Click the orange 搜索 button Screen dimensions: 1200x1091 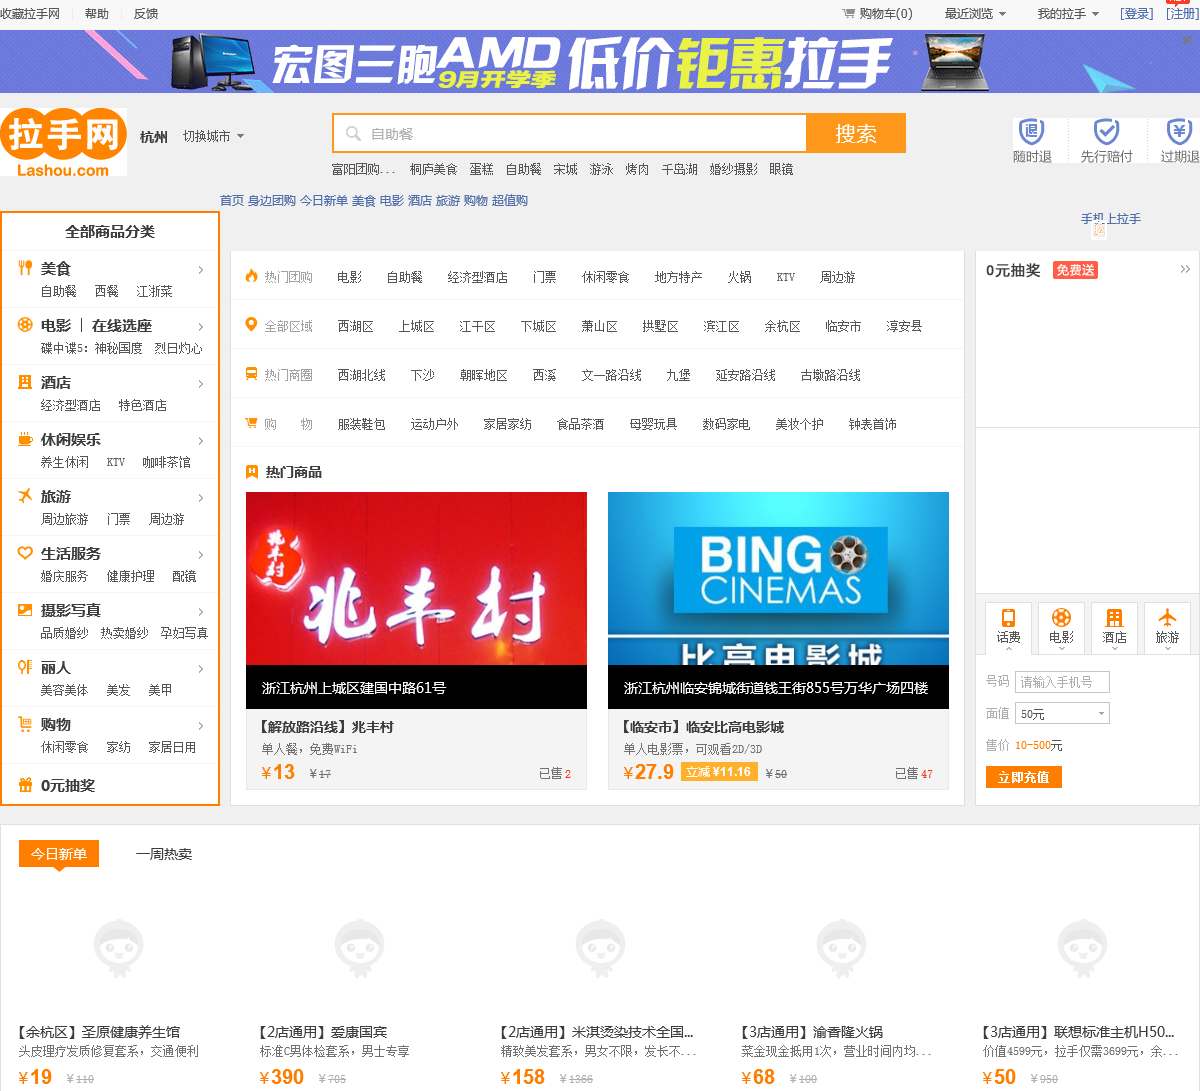[x=856, y=133]
